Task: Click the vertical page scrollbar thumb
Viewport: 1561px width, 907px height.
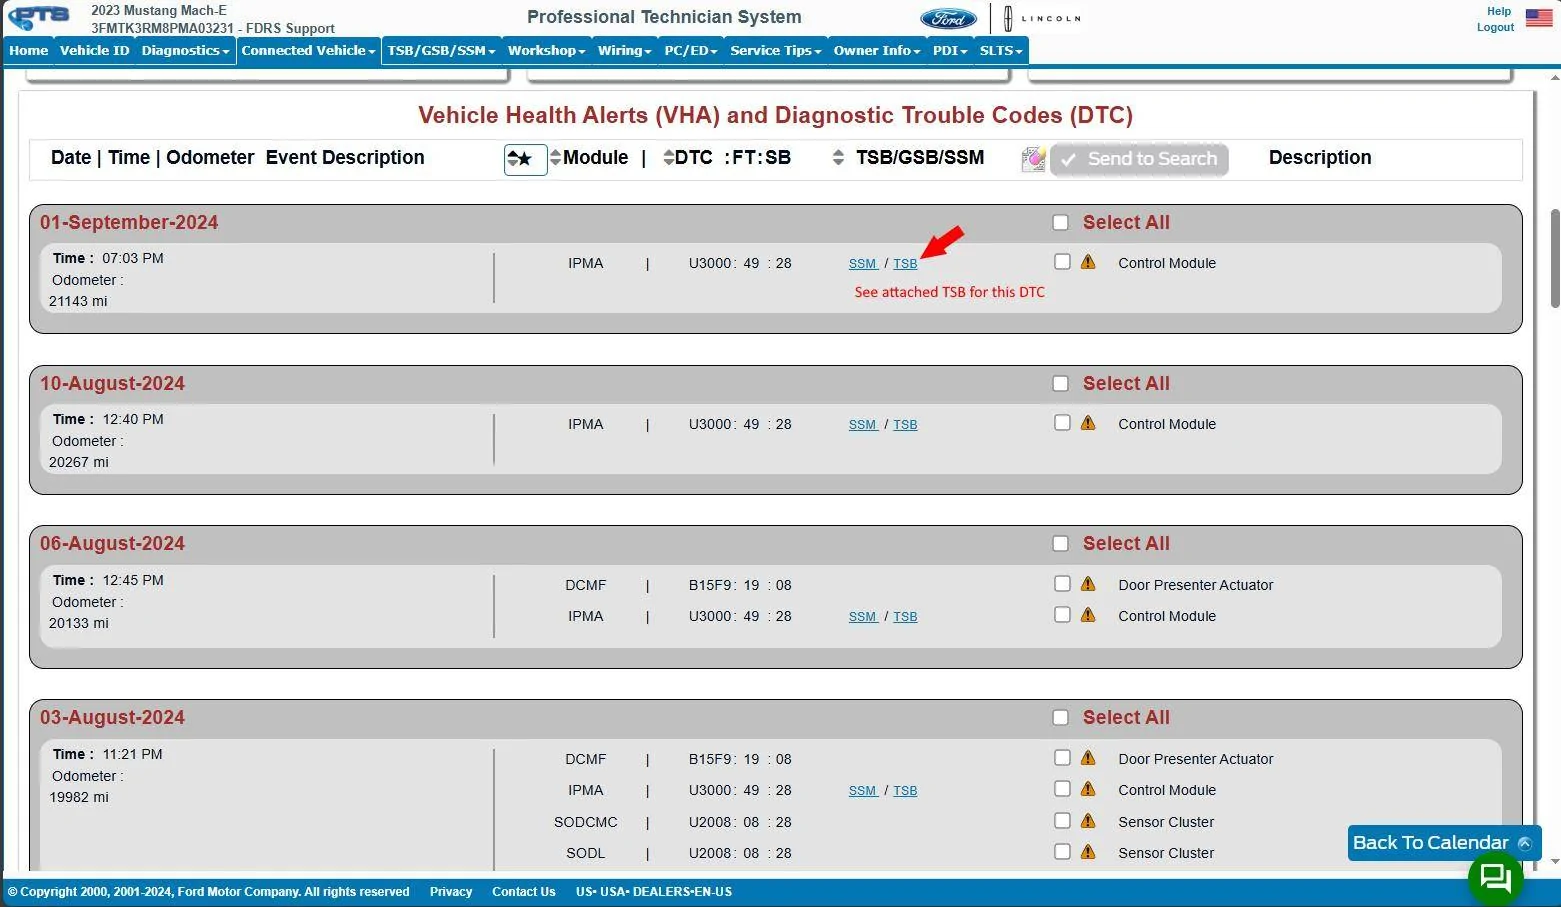Action: 1555,258
